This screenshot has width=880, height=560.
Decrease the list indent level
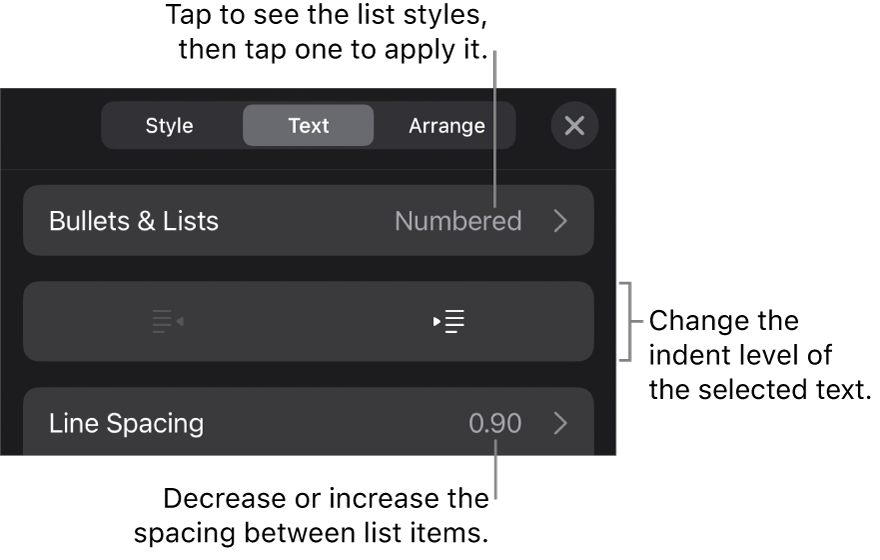pyautogui.click(x=167, y=322)
